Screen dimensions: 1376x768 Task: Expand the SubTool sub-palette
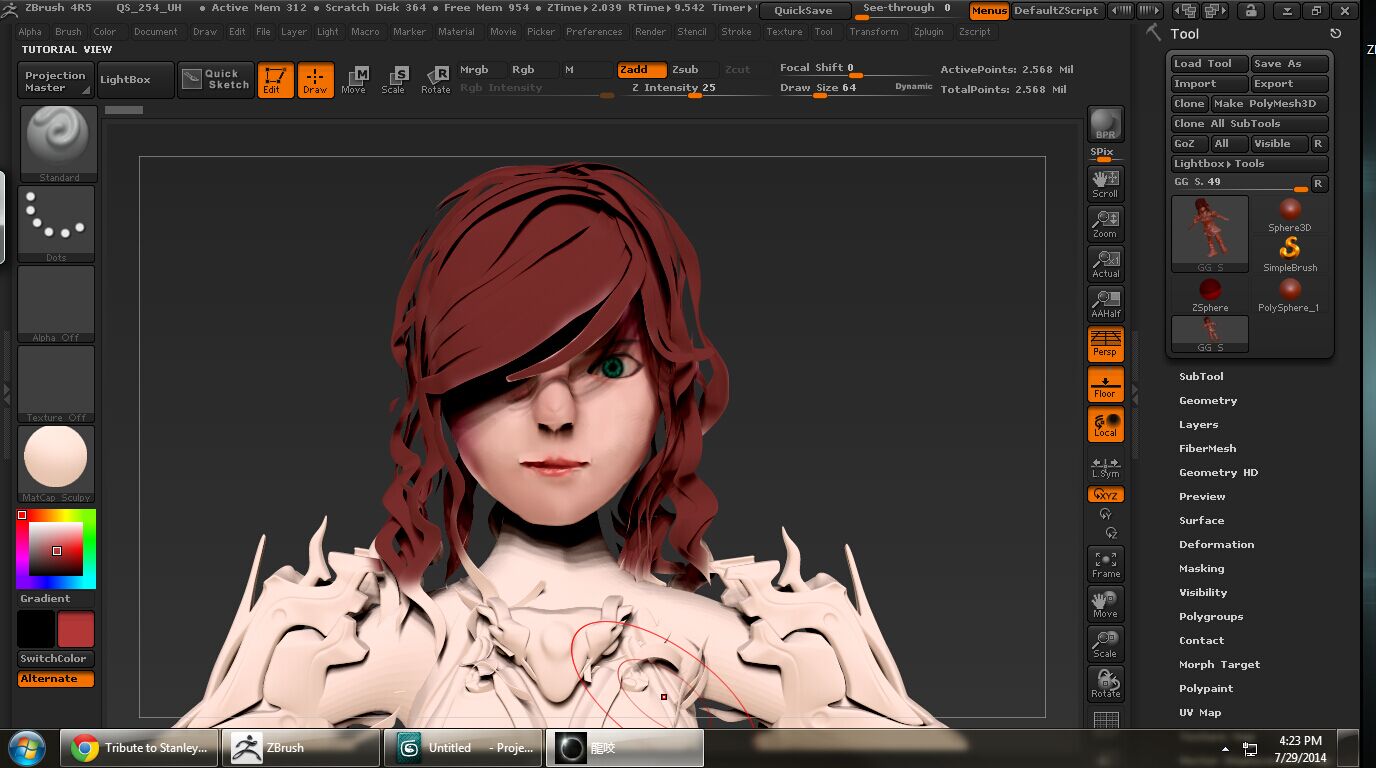coord(1201,377)
